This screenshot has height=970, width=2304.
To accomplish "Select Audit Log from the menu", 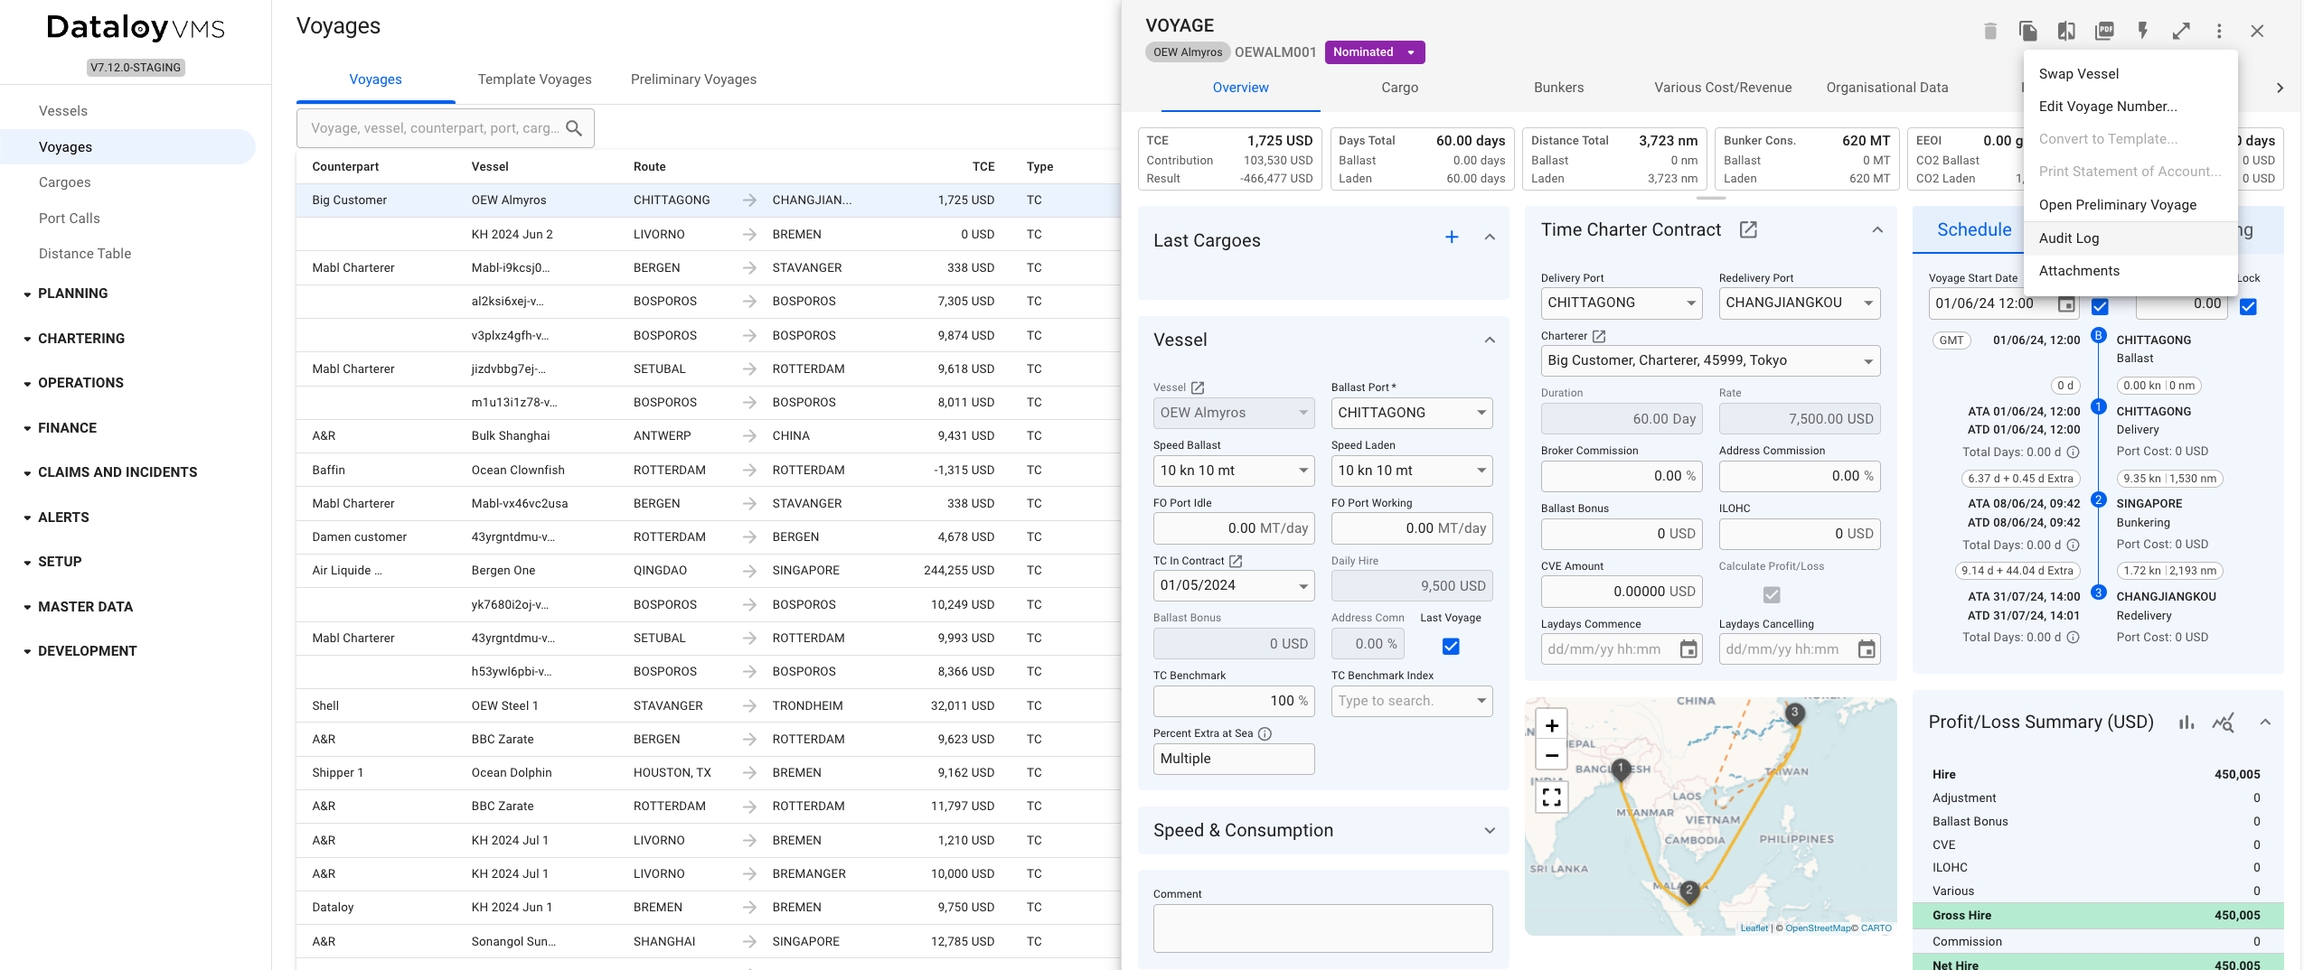I will 2069,238.
